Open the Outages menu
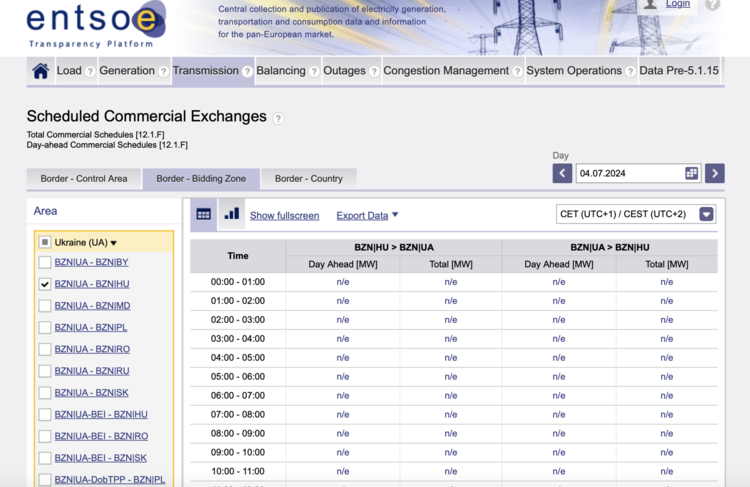The height and width of the screenshot is (487, 750). click(344, 71)
